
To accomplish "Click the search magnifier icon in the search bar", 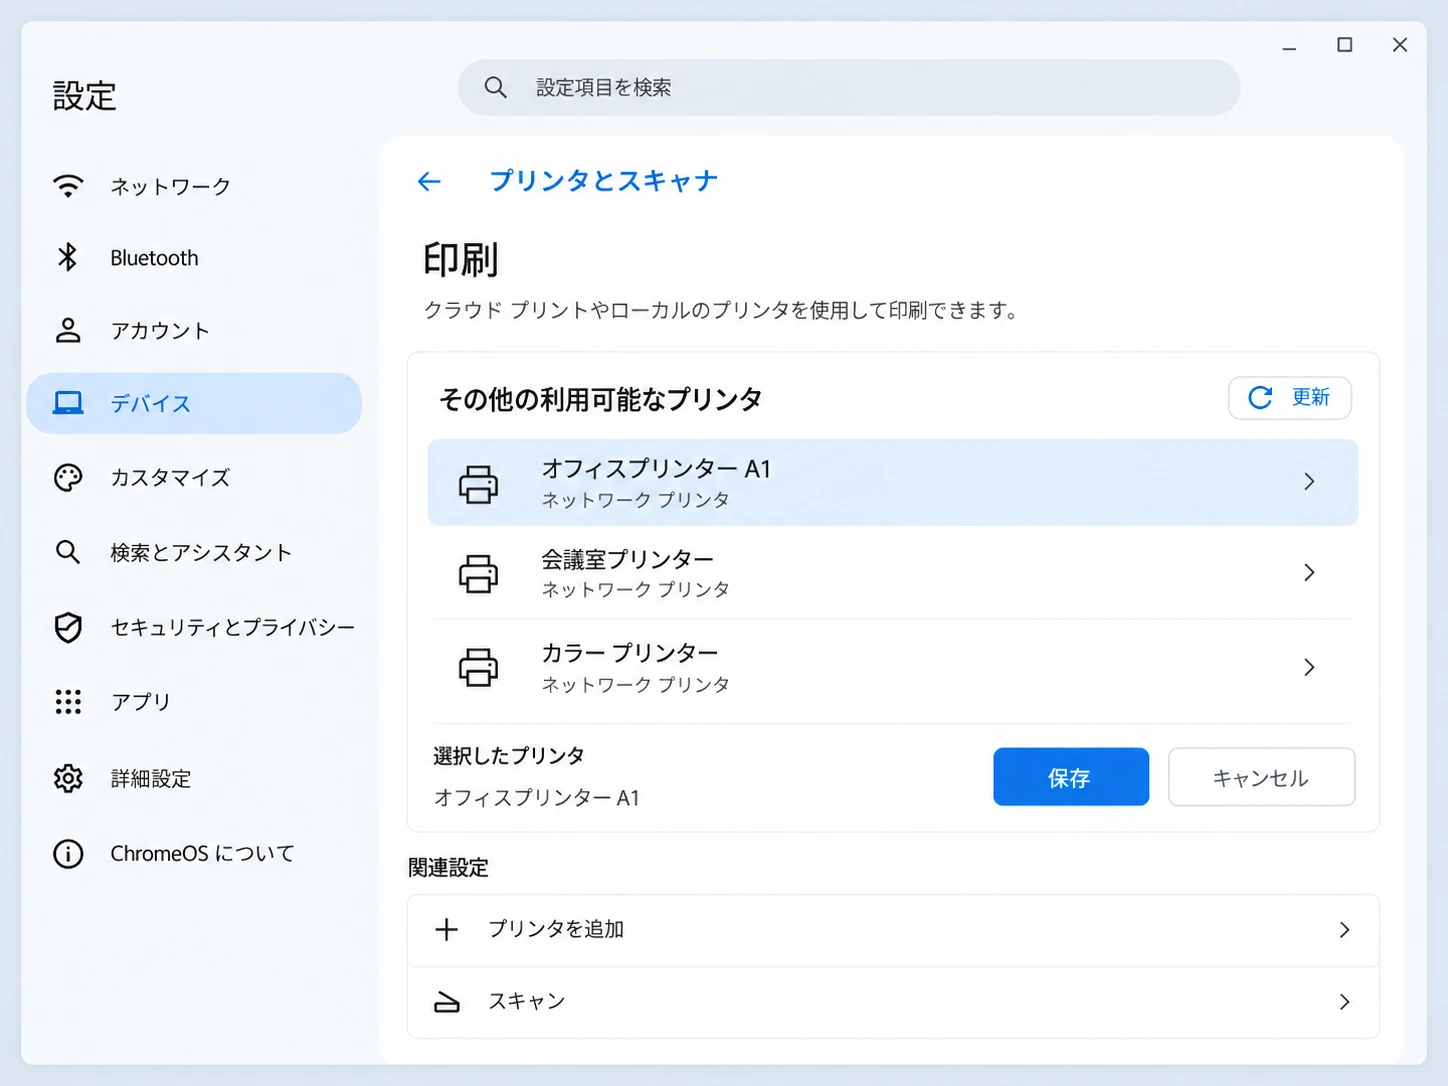I will click(x=495, y=88).
